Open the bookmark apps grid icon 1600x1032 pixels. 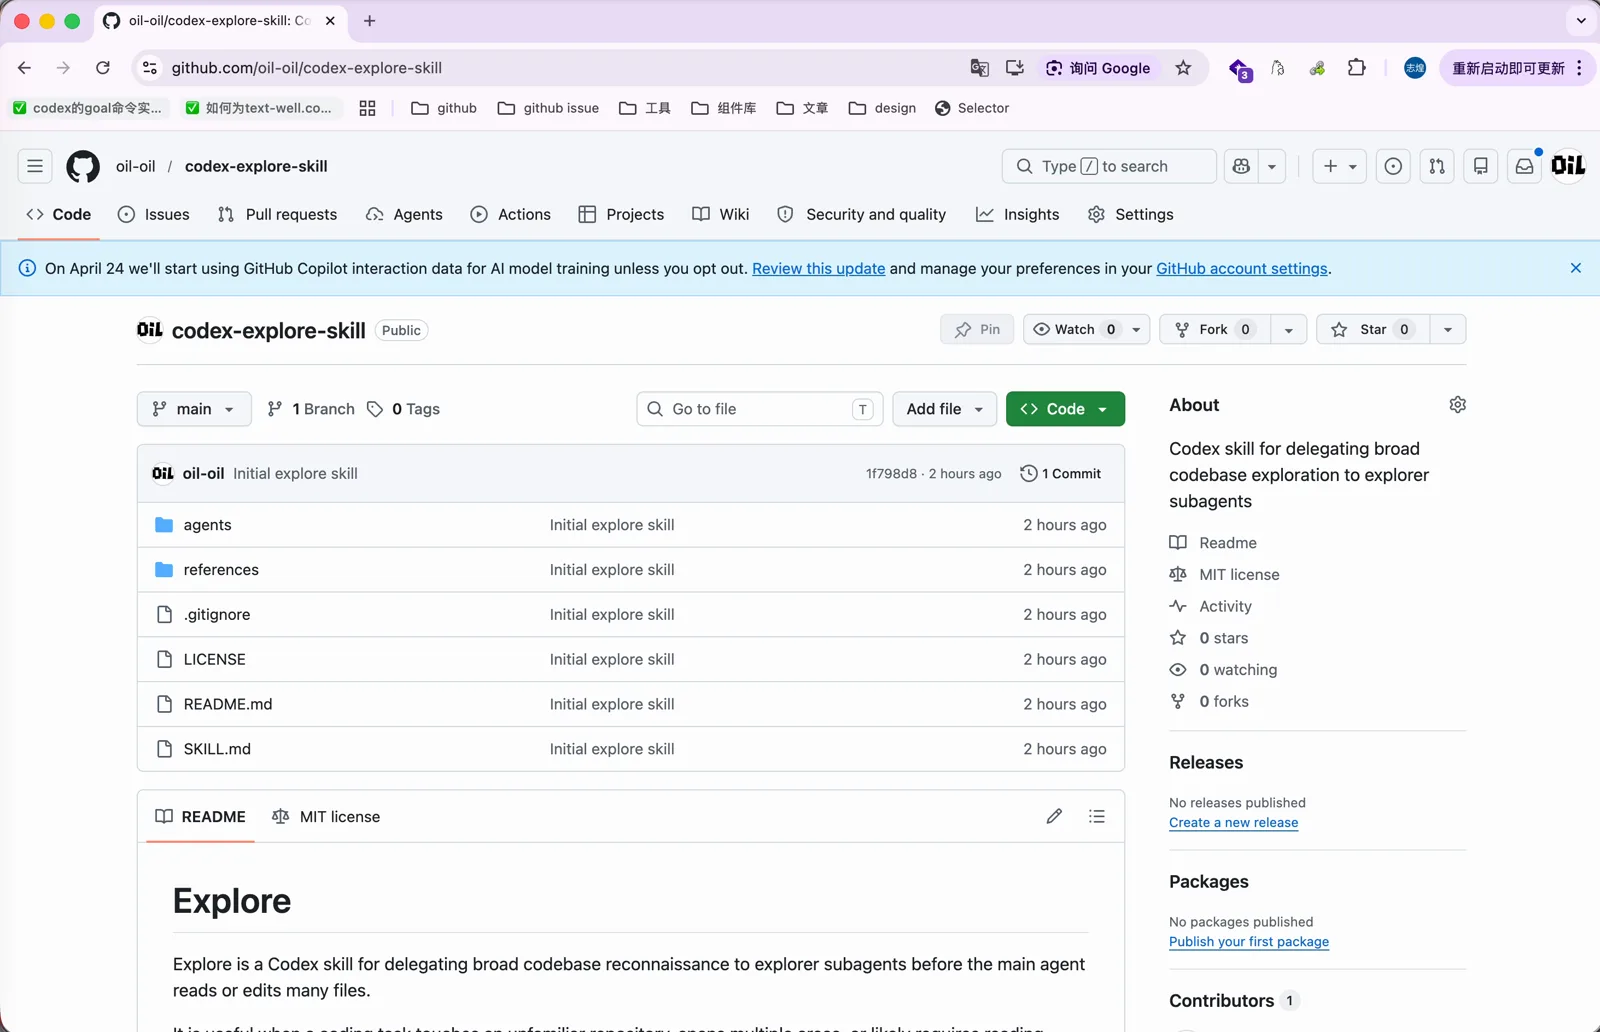[x=367, y=108]
